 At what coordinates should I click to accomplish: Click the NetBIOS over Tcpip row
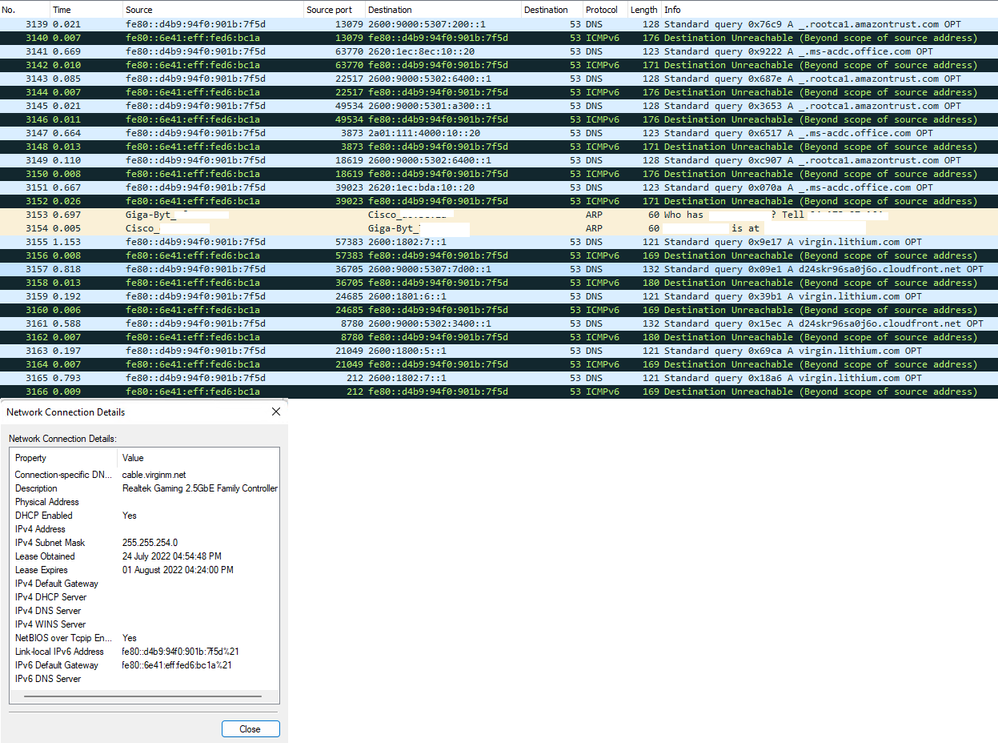tap(144, 638)
